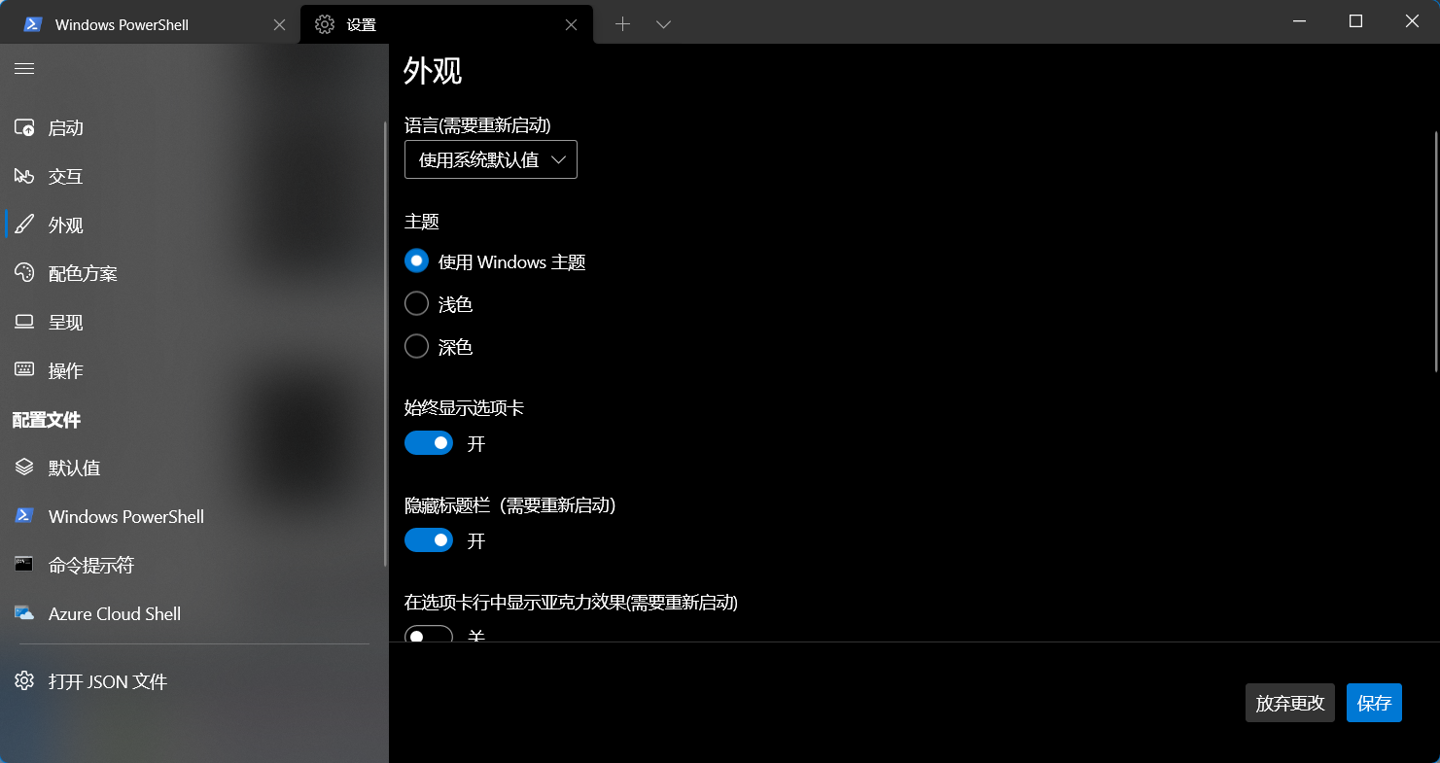
Task: Click the gear icon beside 打开 JSON 文件
Action: (24, 681)
